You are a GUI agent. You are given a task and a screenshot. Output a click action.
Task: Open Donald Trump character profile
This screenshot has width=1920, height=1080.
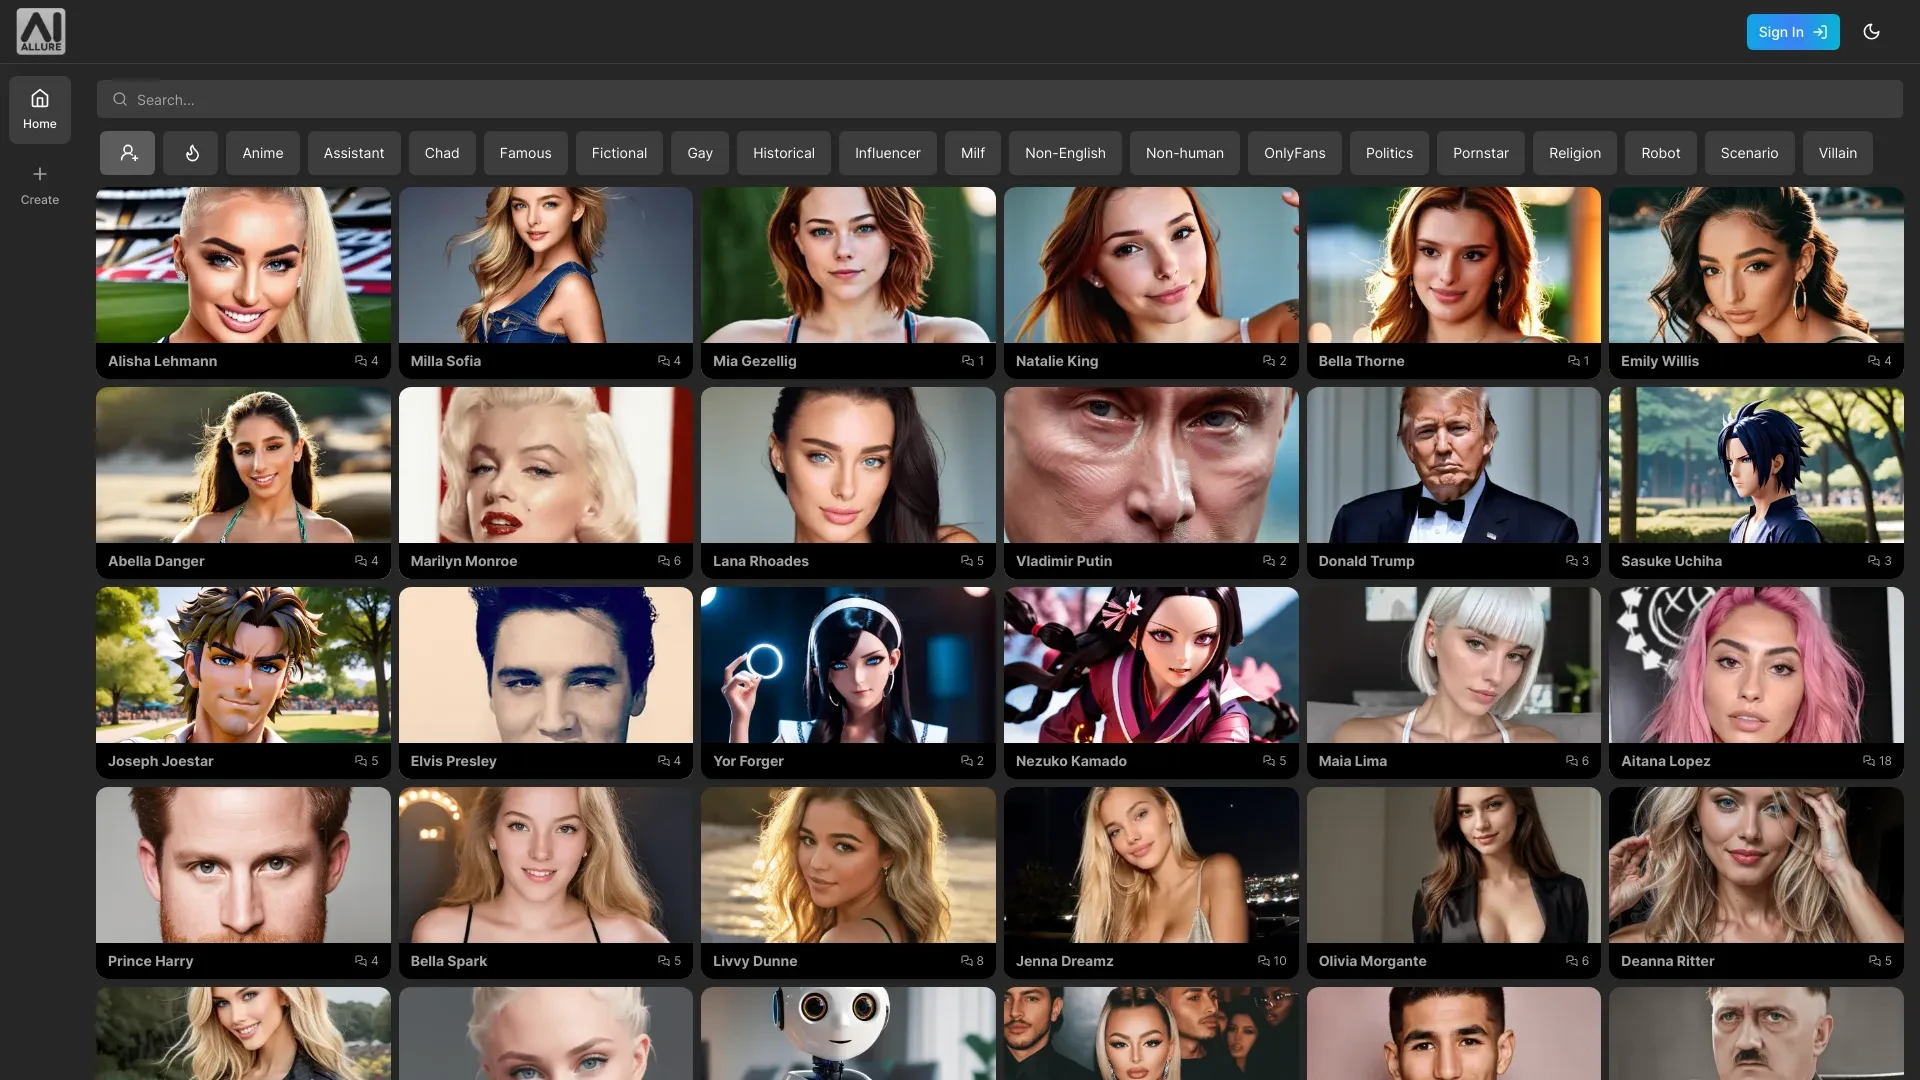(x=1453, y=480)
